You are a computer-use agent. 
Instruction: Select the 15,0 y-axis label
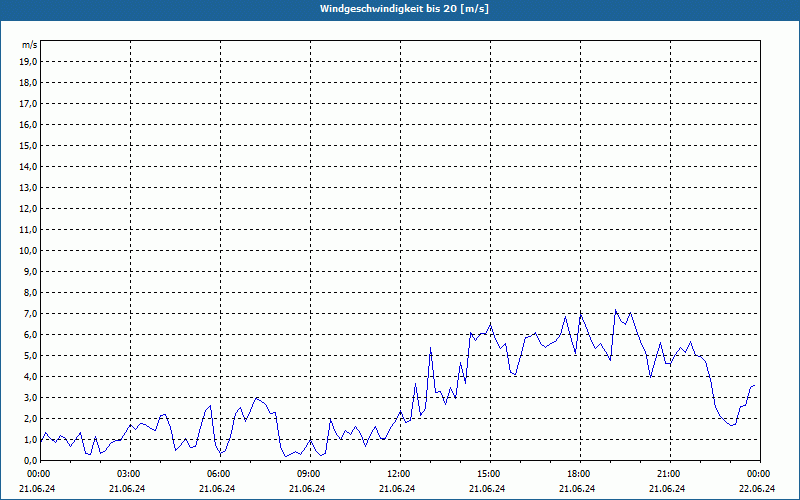coord(28,145)
